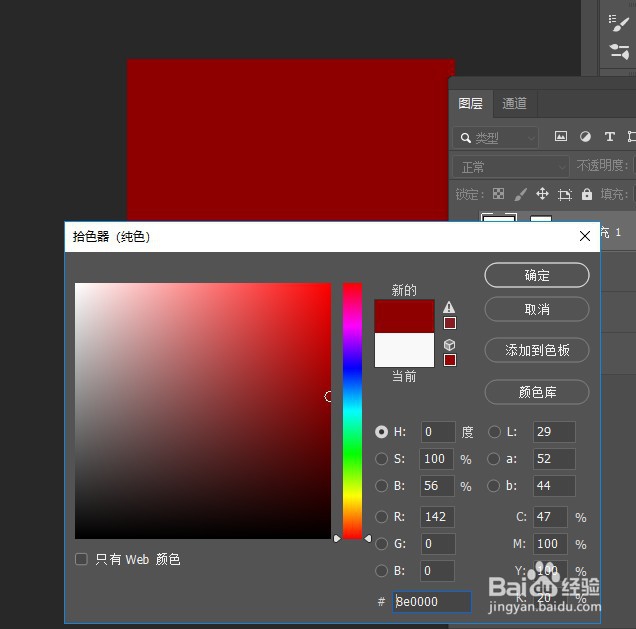
Task: Click the hex color input field
Action: 432,602
